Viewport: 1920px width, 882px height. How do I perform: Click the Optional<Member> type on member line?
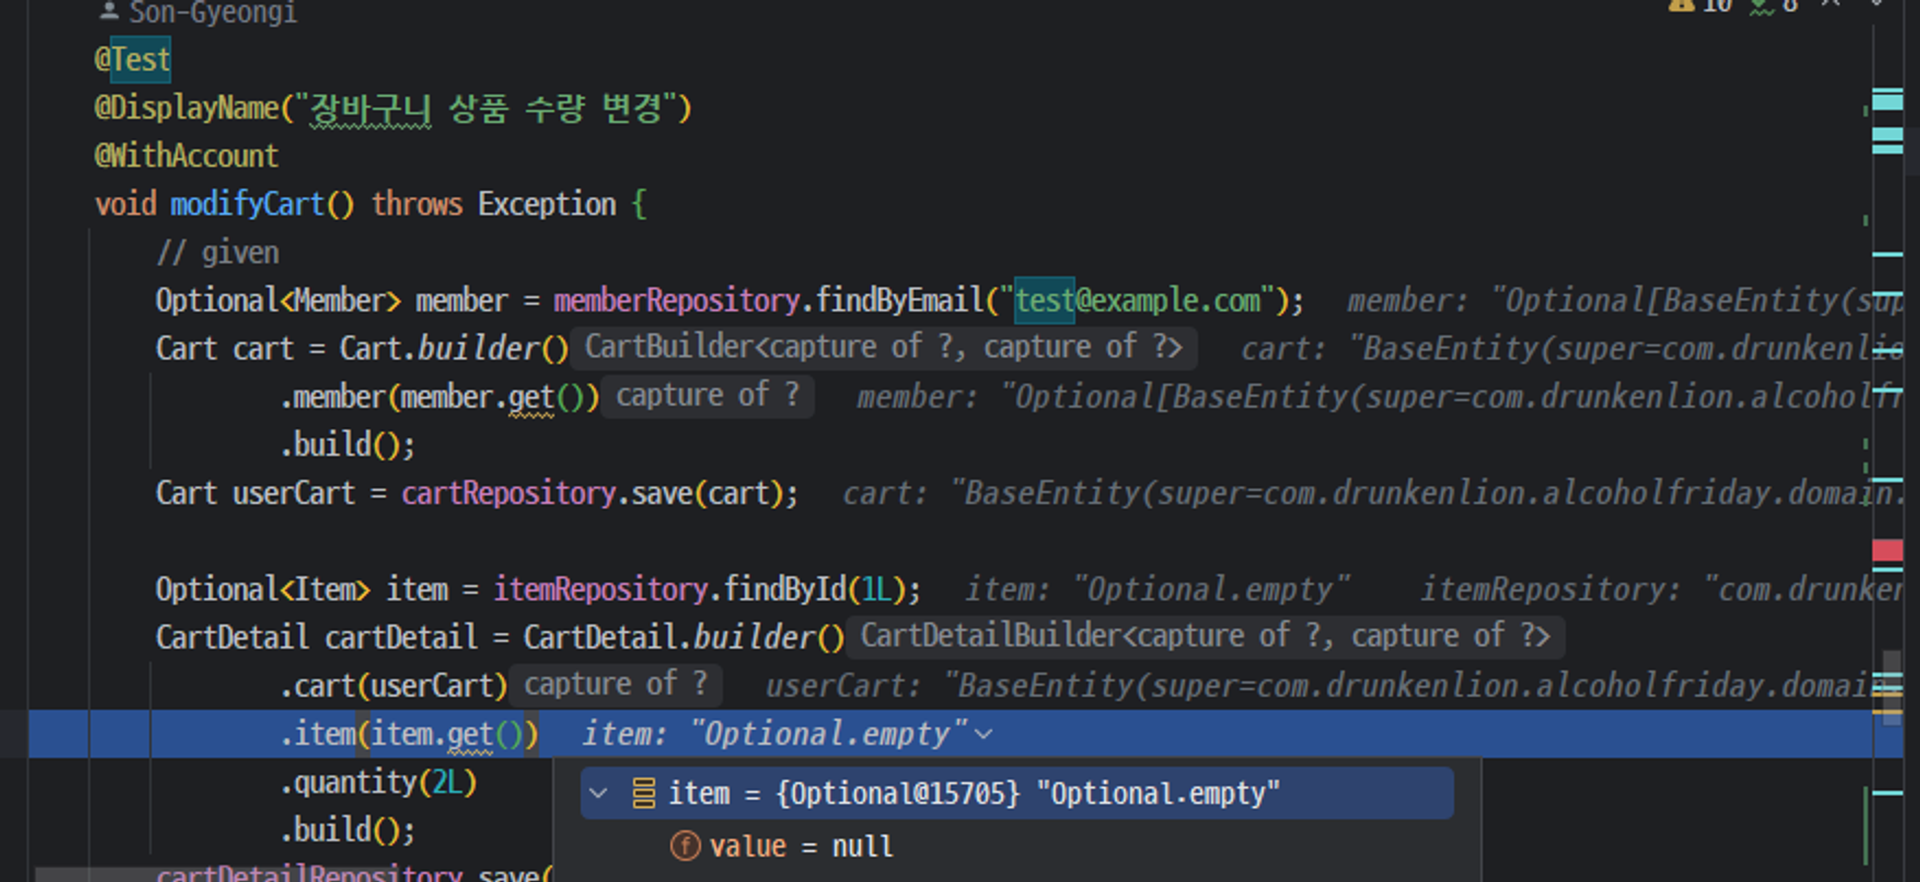point(278,300)
